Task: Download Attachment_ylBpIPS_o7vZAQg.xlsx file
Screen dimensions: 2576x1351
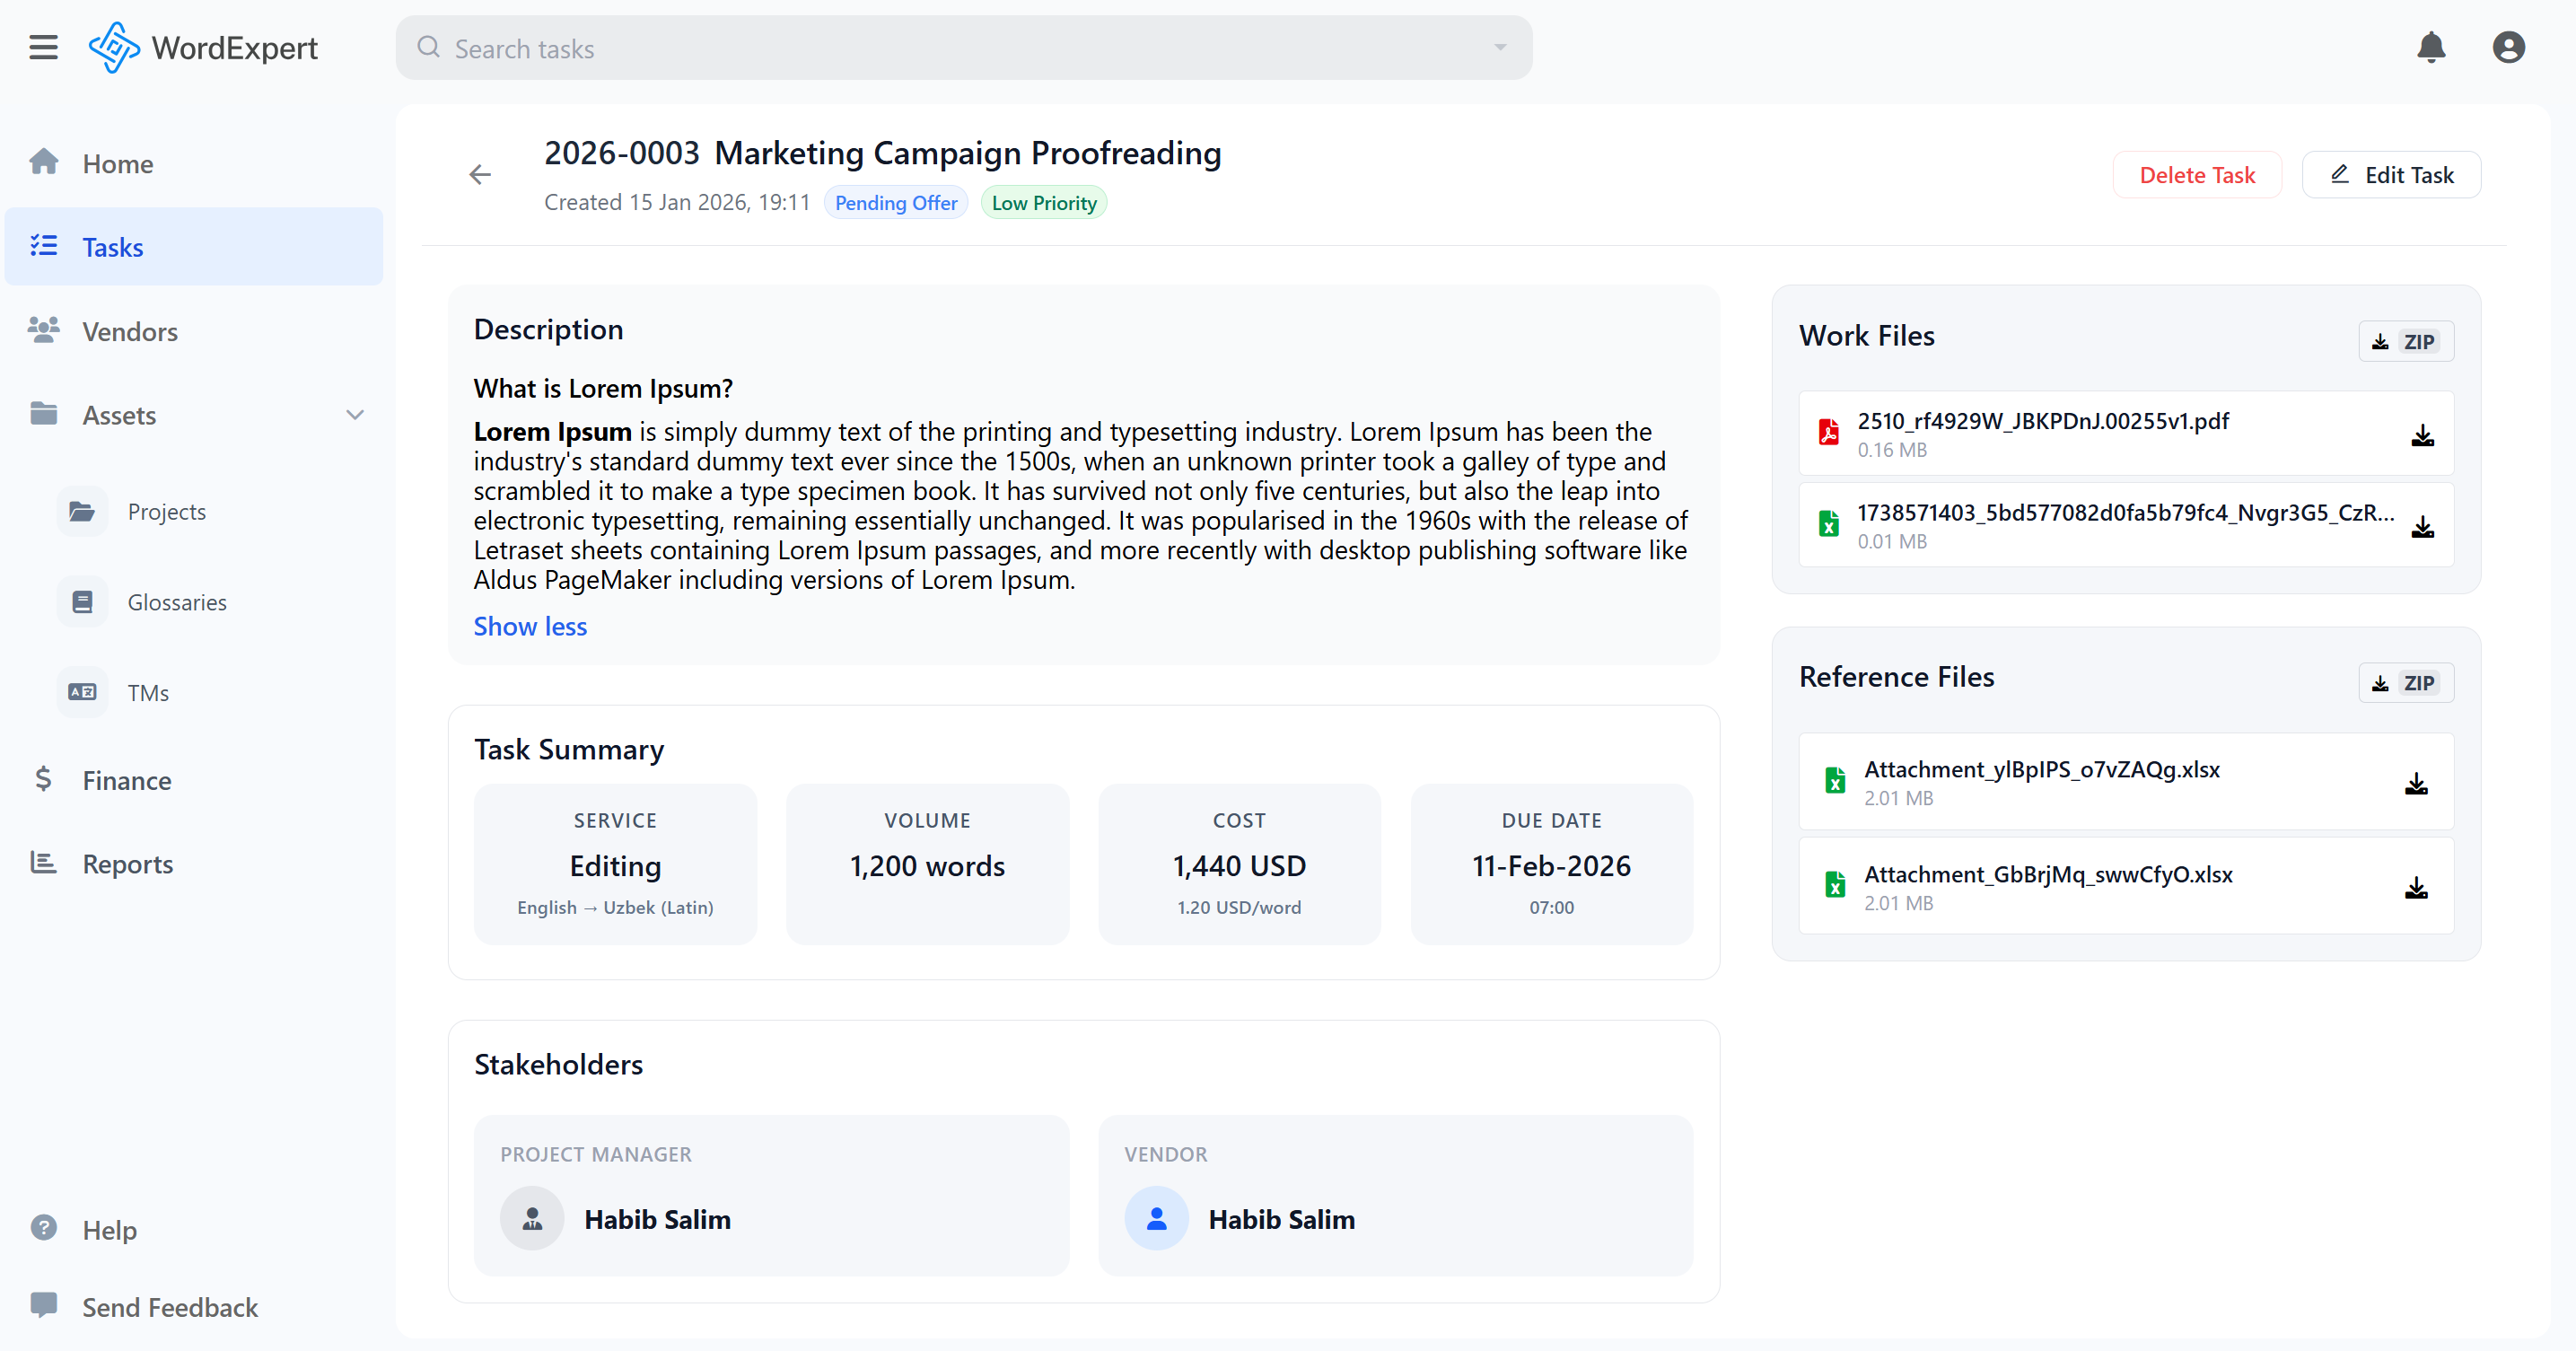Action: click(x=2416, y=783)
